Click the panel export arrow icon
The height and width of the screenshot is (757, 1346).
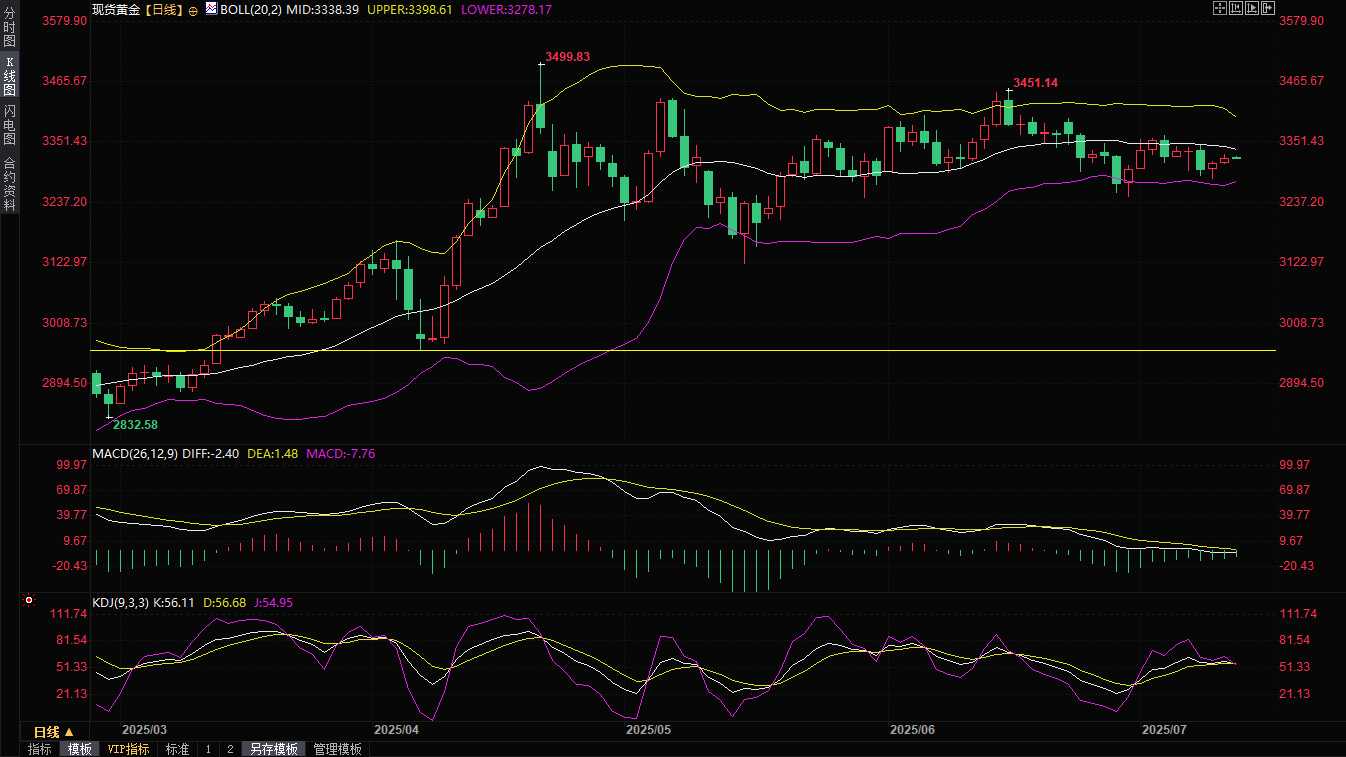[x=1267, y=8]
